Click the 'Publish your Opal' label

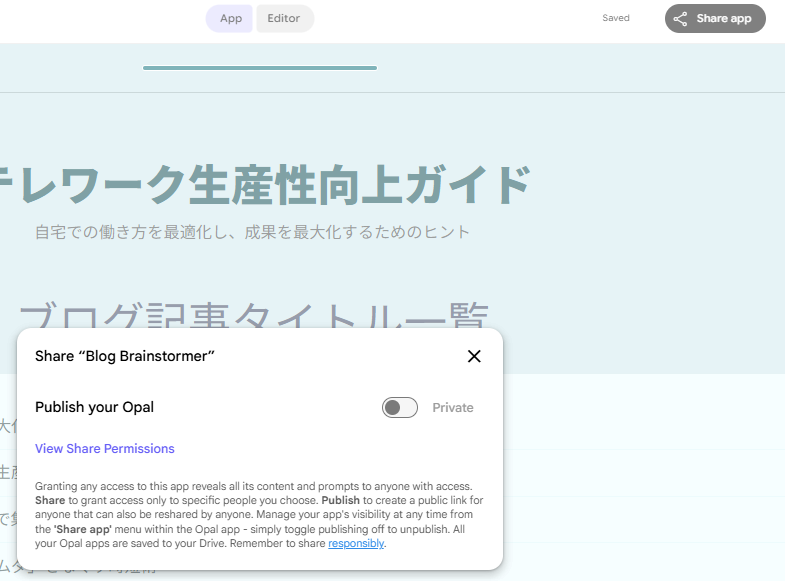click(94, 408)
